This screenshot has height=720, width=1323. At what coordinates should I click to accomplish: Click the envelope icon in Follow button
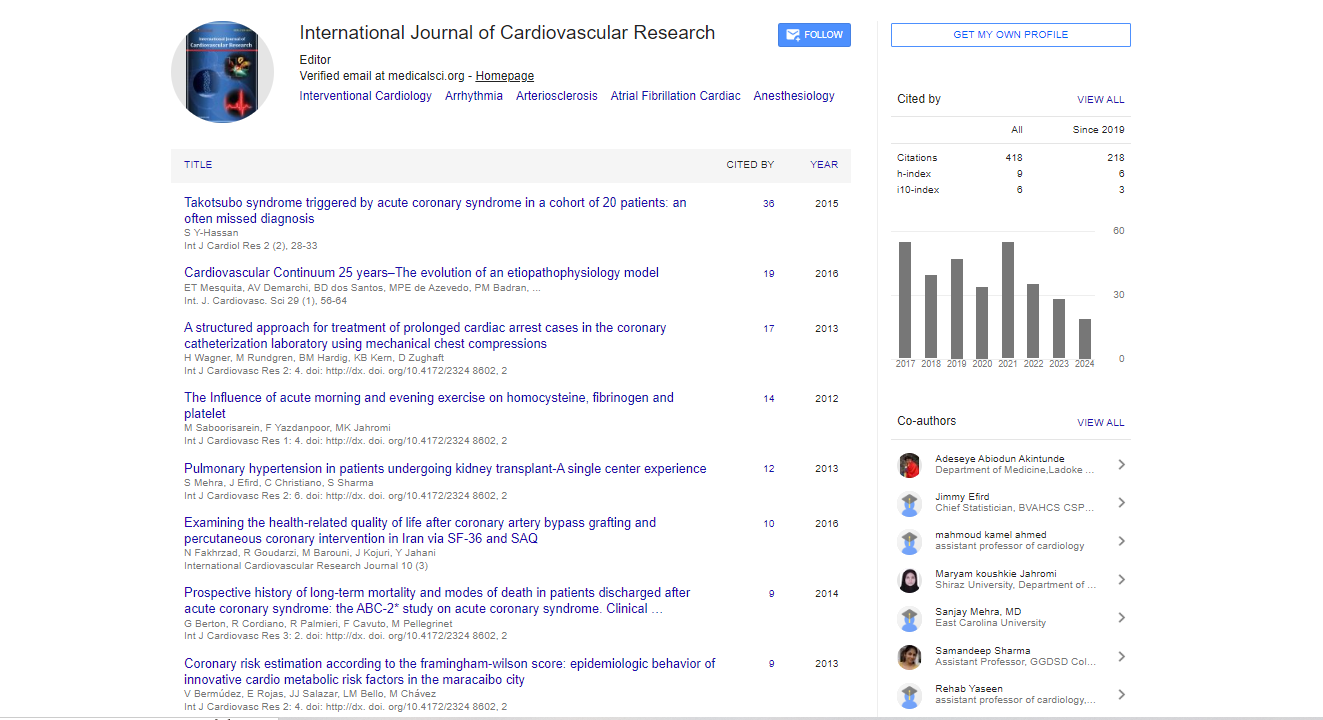(793, 35)
